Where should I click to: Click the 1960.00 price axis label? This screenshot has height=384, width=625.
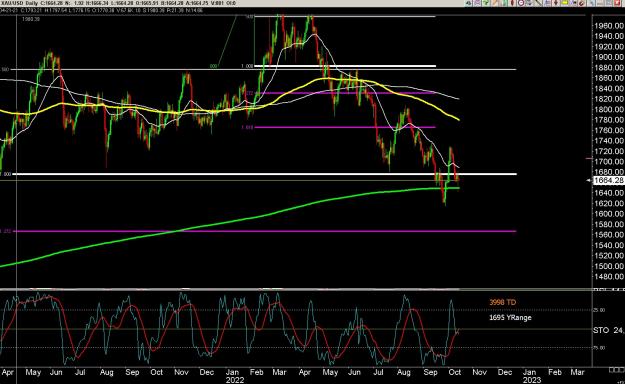point(609,26)
